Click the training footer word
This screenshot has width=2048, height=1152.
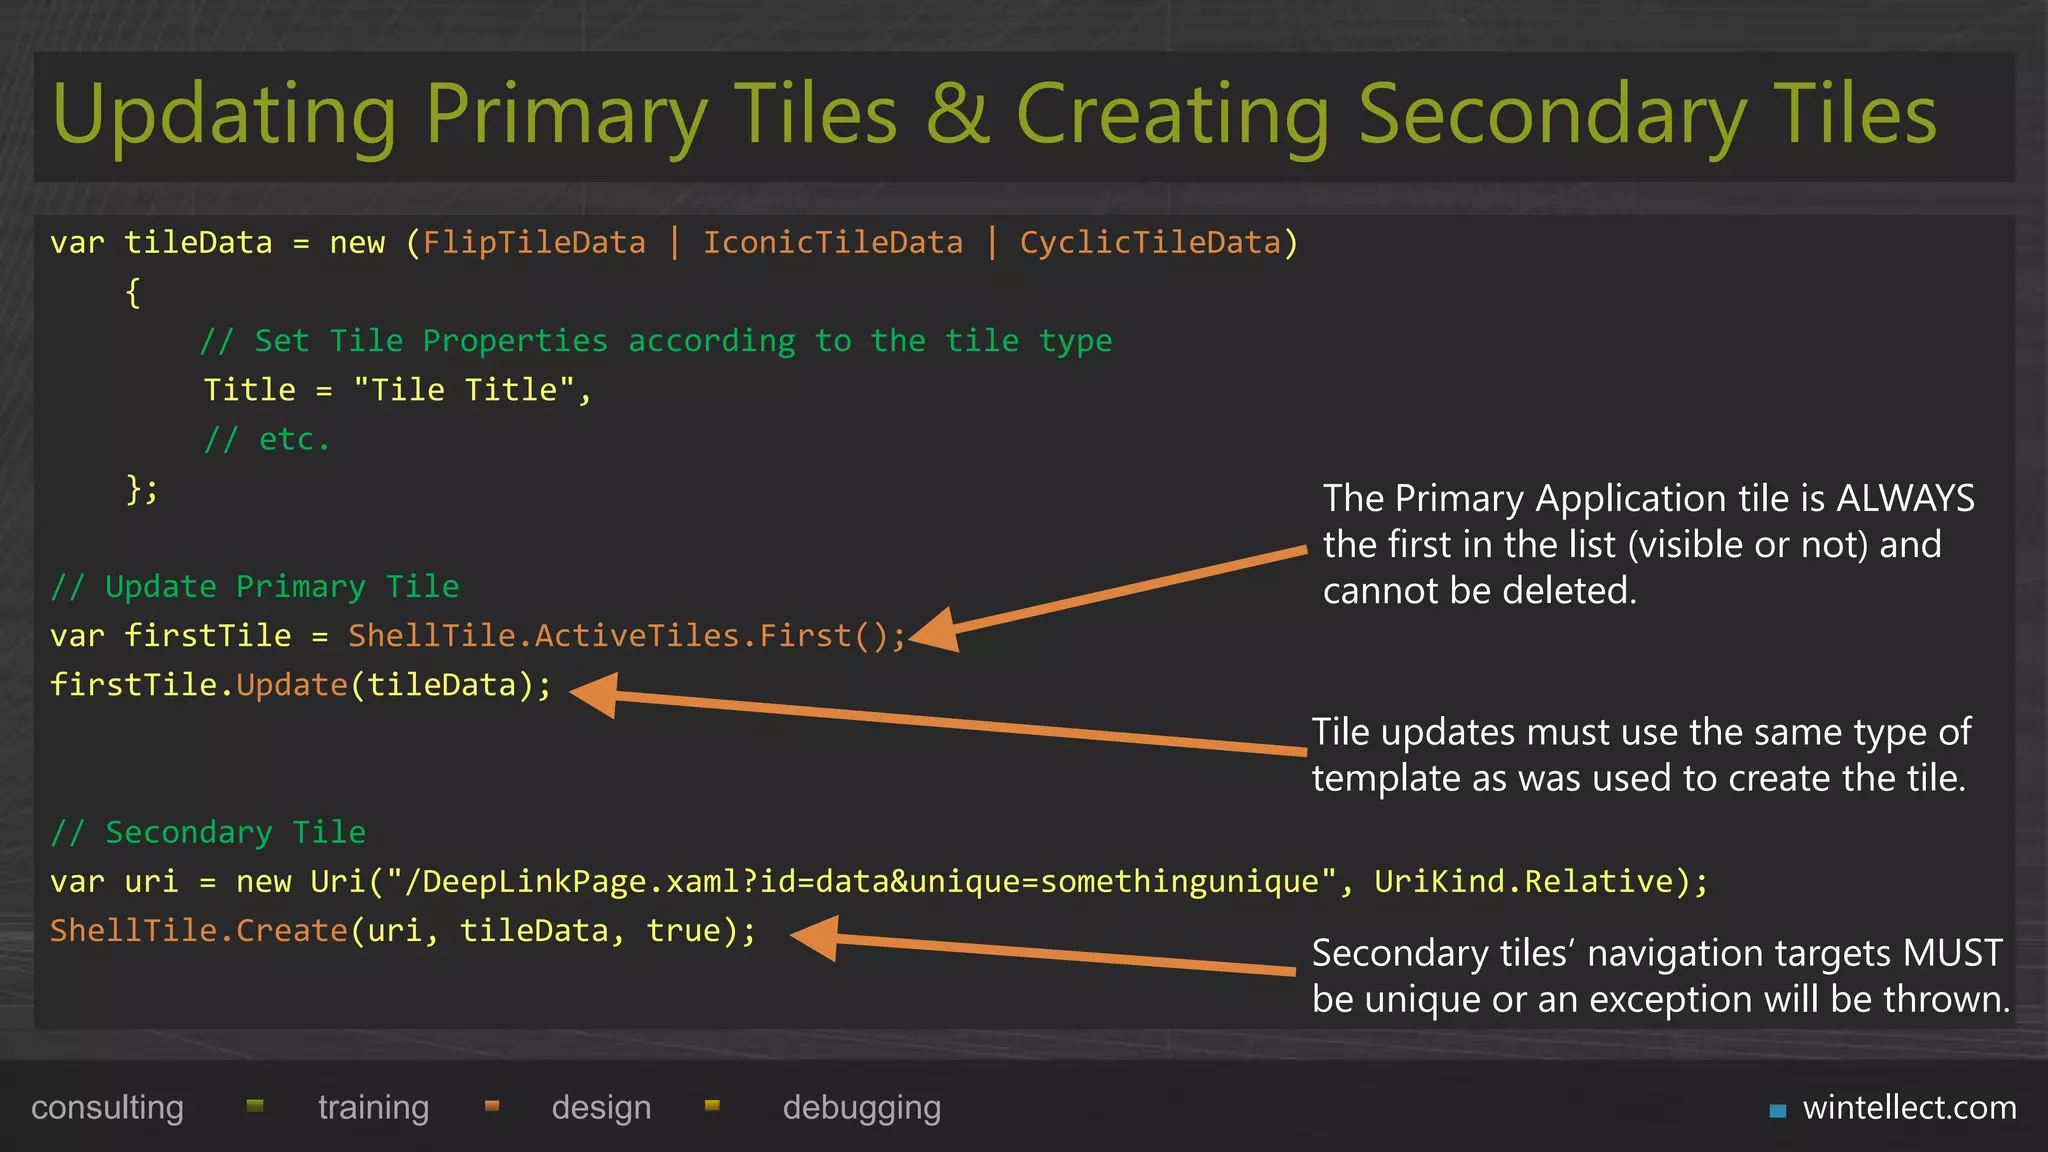click(373, 1108)
